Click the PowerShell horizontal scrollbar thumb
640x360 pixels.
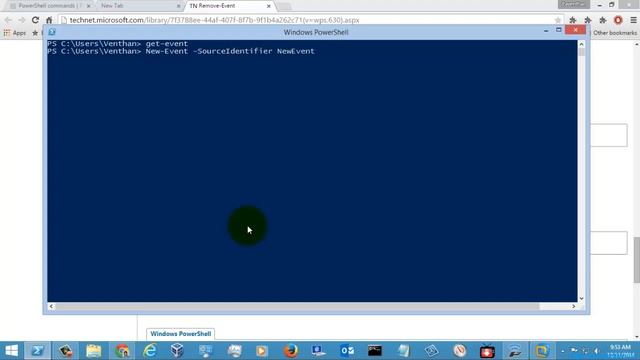pyautogui.click(x=297, y=306)
